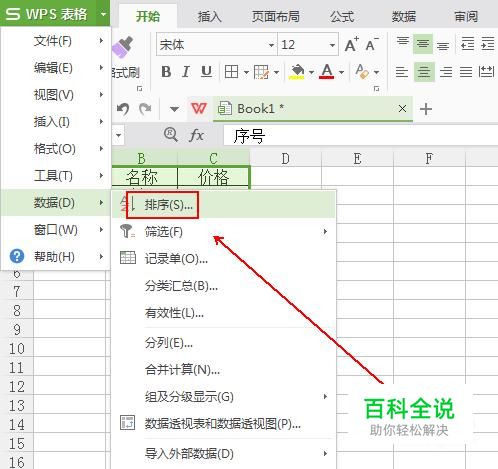Screen dimensions: 498x469
Task: Choose 分类汇总(B)... entry
Action: tap(223, 286)
